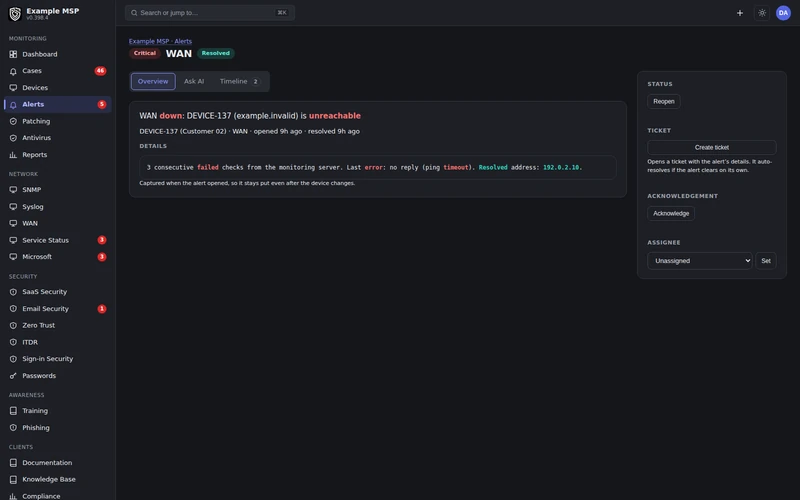The height and width of the screenshot is (500, 800).
Task: Click the Antivirus shield icon
Action: (x=13, y=138)
